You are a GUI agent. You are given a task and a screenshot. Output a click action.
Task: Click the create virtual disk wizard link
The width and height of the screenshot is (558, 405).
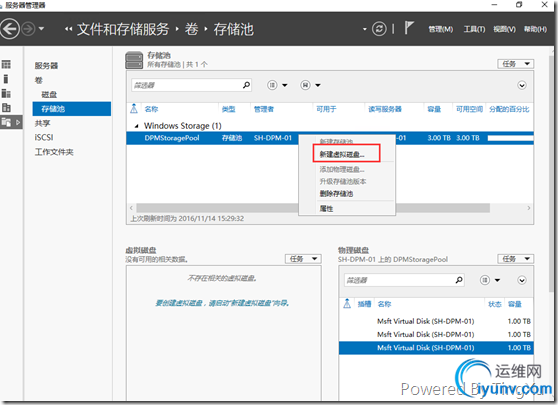[x=222, y=303]
